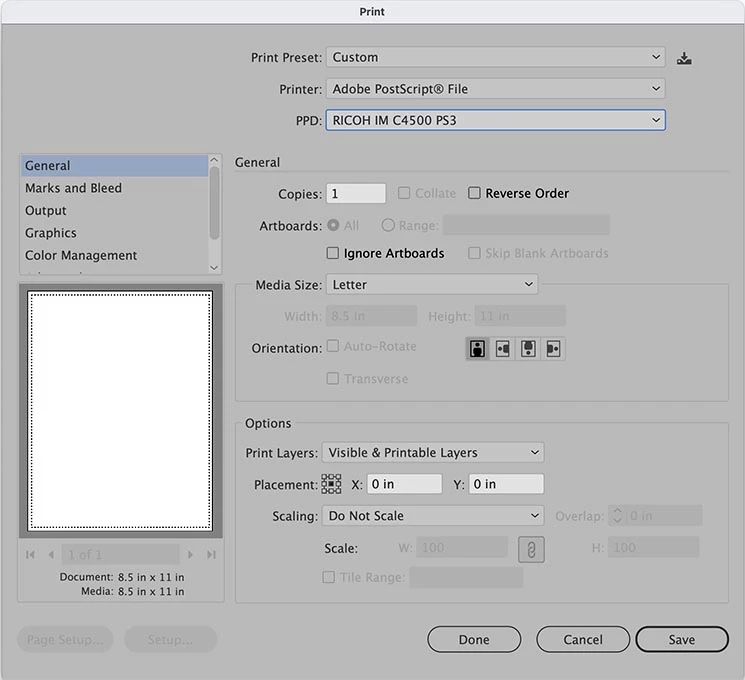Viewport: 745px width, 680px height.
Task: Go to the last preview page
Action: 211,555
